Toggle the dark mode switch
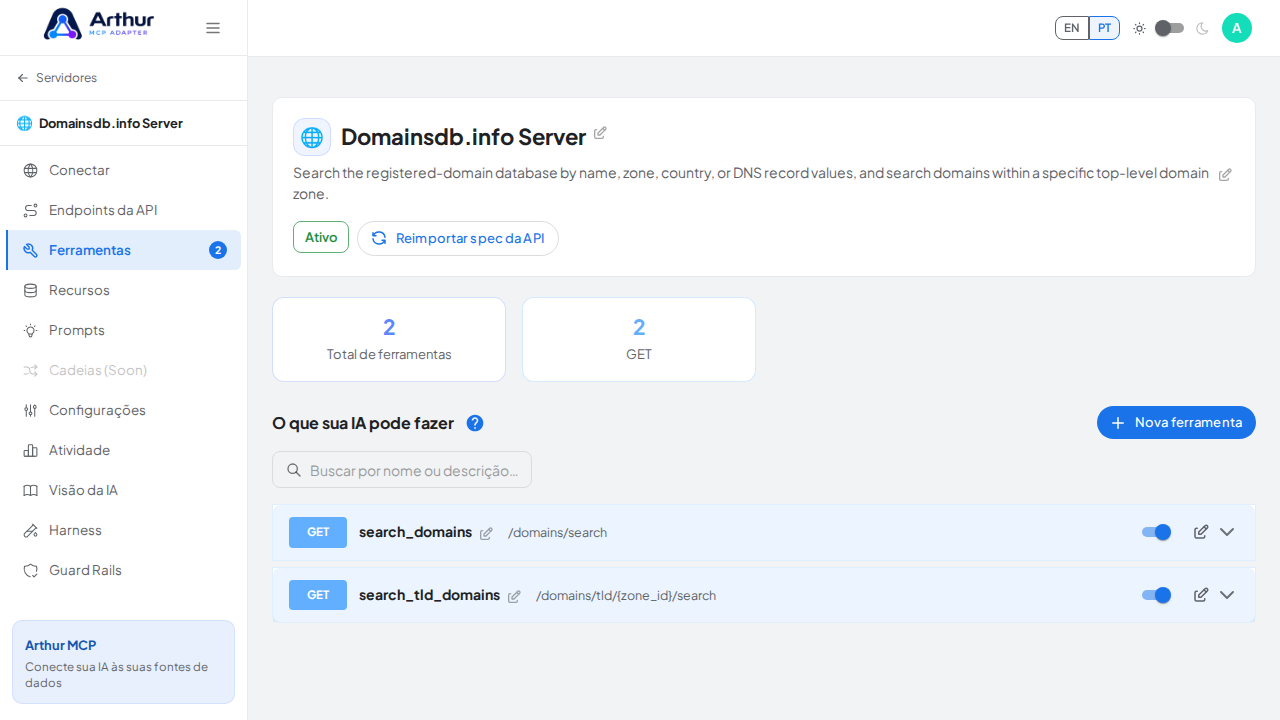 (1169, 28)
